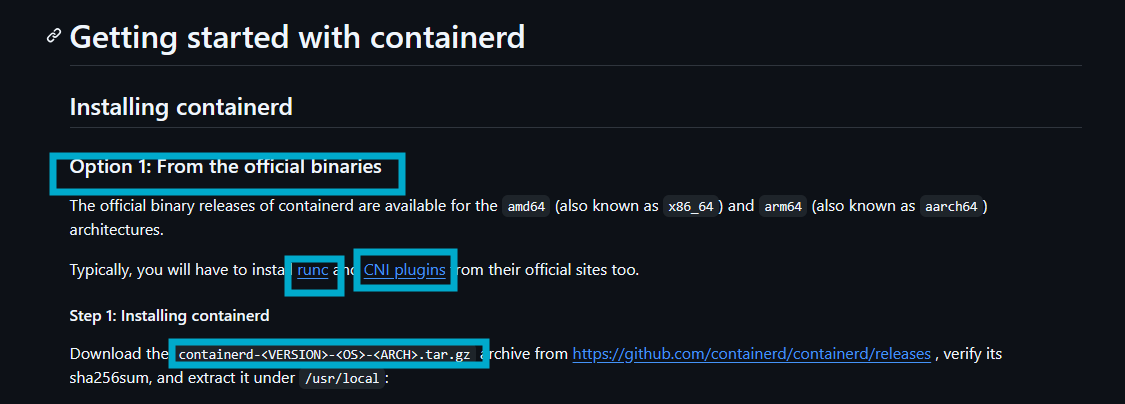Click the x86_64 inline code label
This screenshot has width=1125, height=404.
[690, 207]
